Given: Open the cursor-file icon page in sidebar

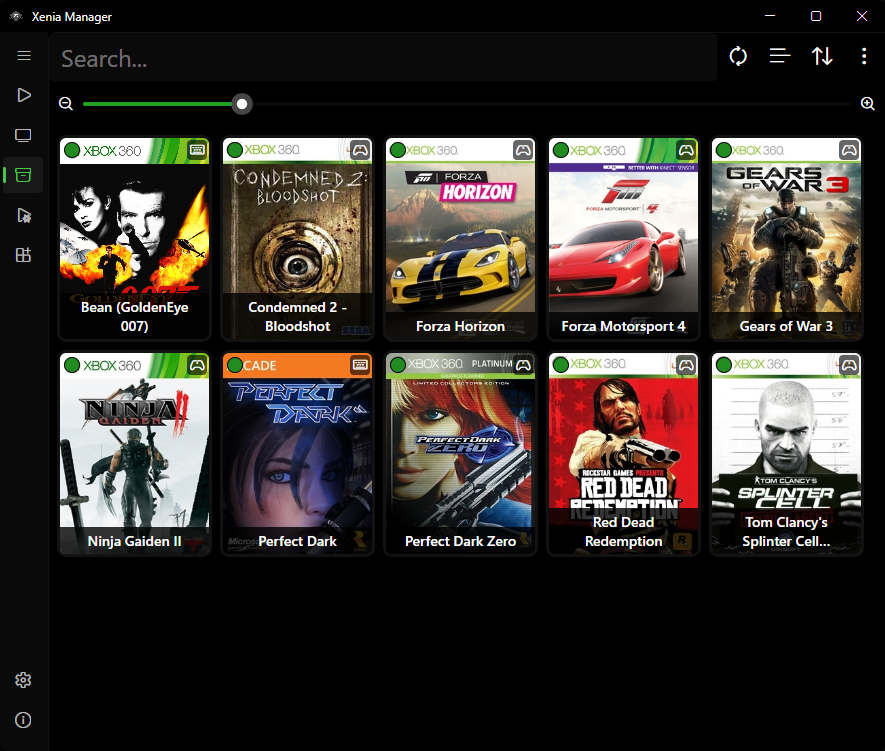Looking at the screenshot, I should pyautogui.click(x=24, y=215).
